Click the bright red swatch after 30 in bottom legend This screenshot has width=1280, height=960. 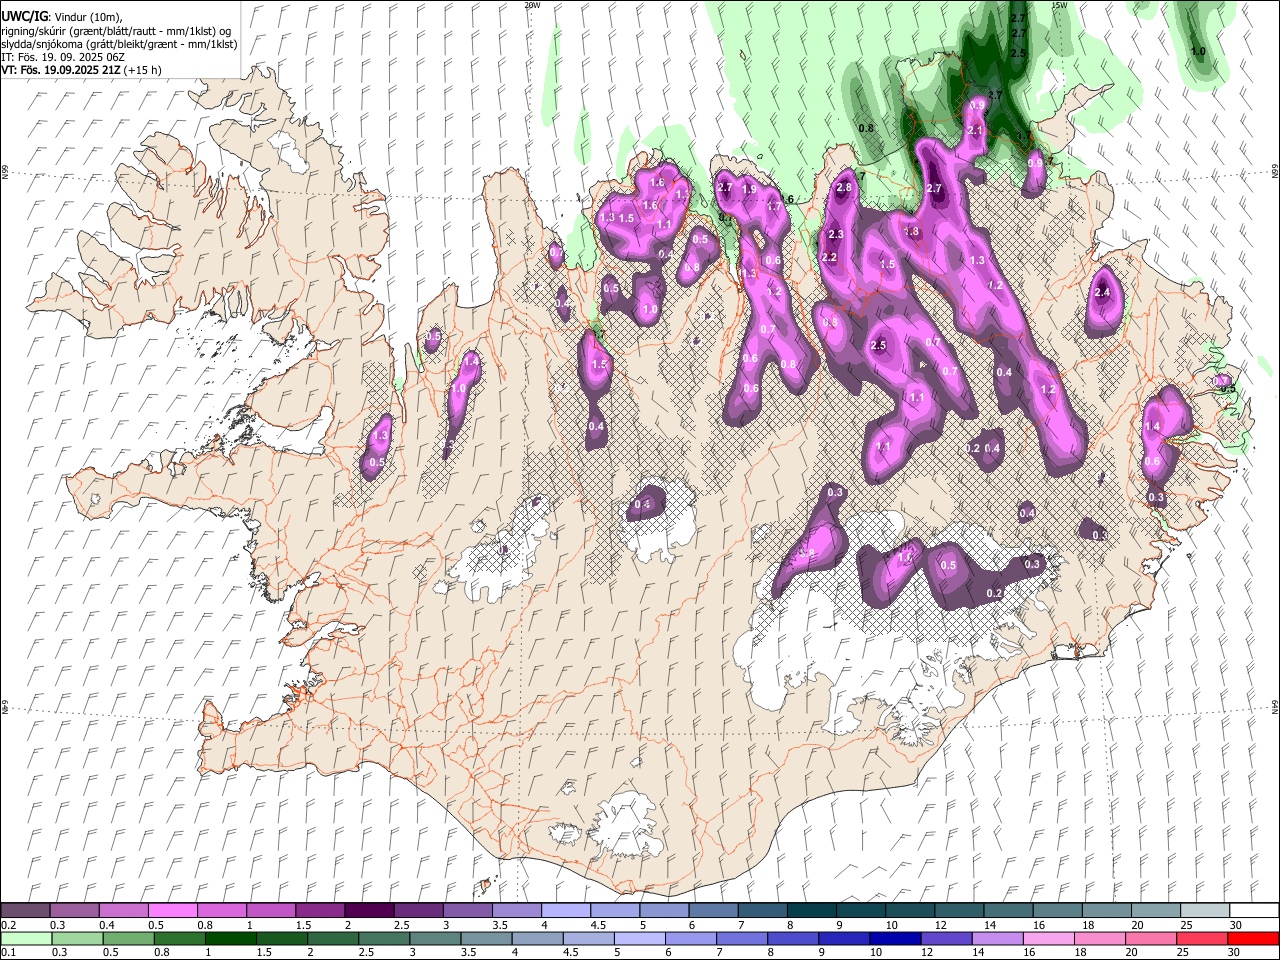(x=1254, y=939)
